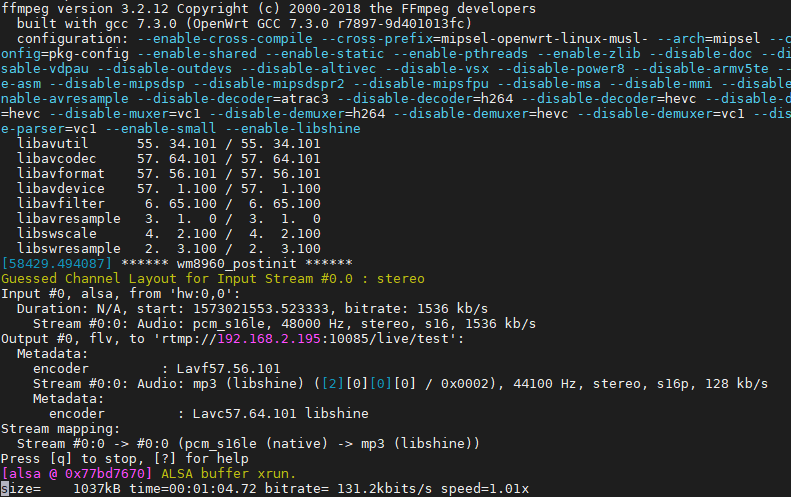
Task: Click the 'Lavf57.56.101' encoder value
Action: point(229,369)
